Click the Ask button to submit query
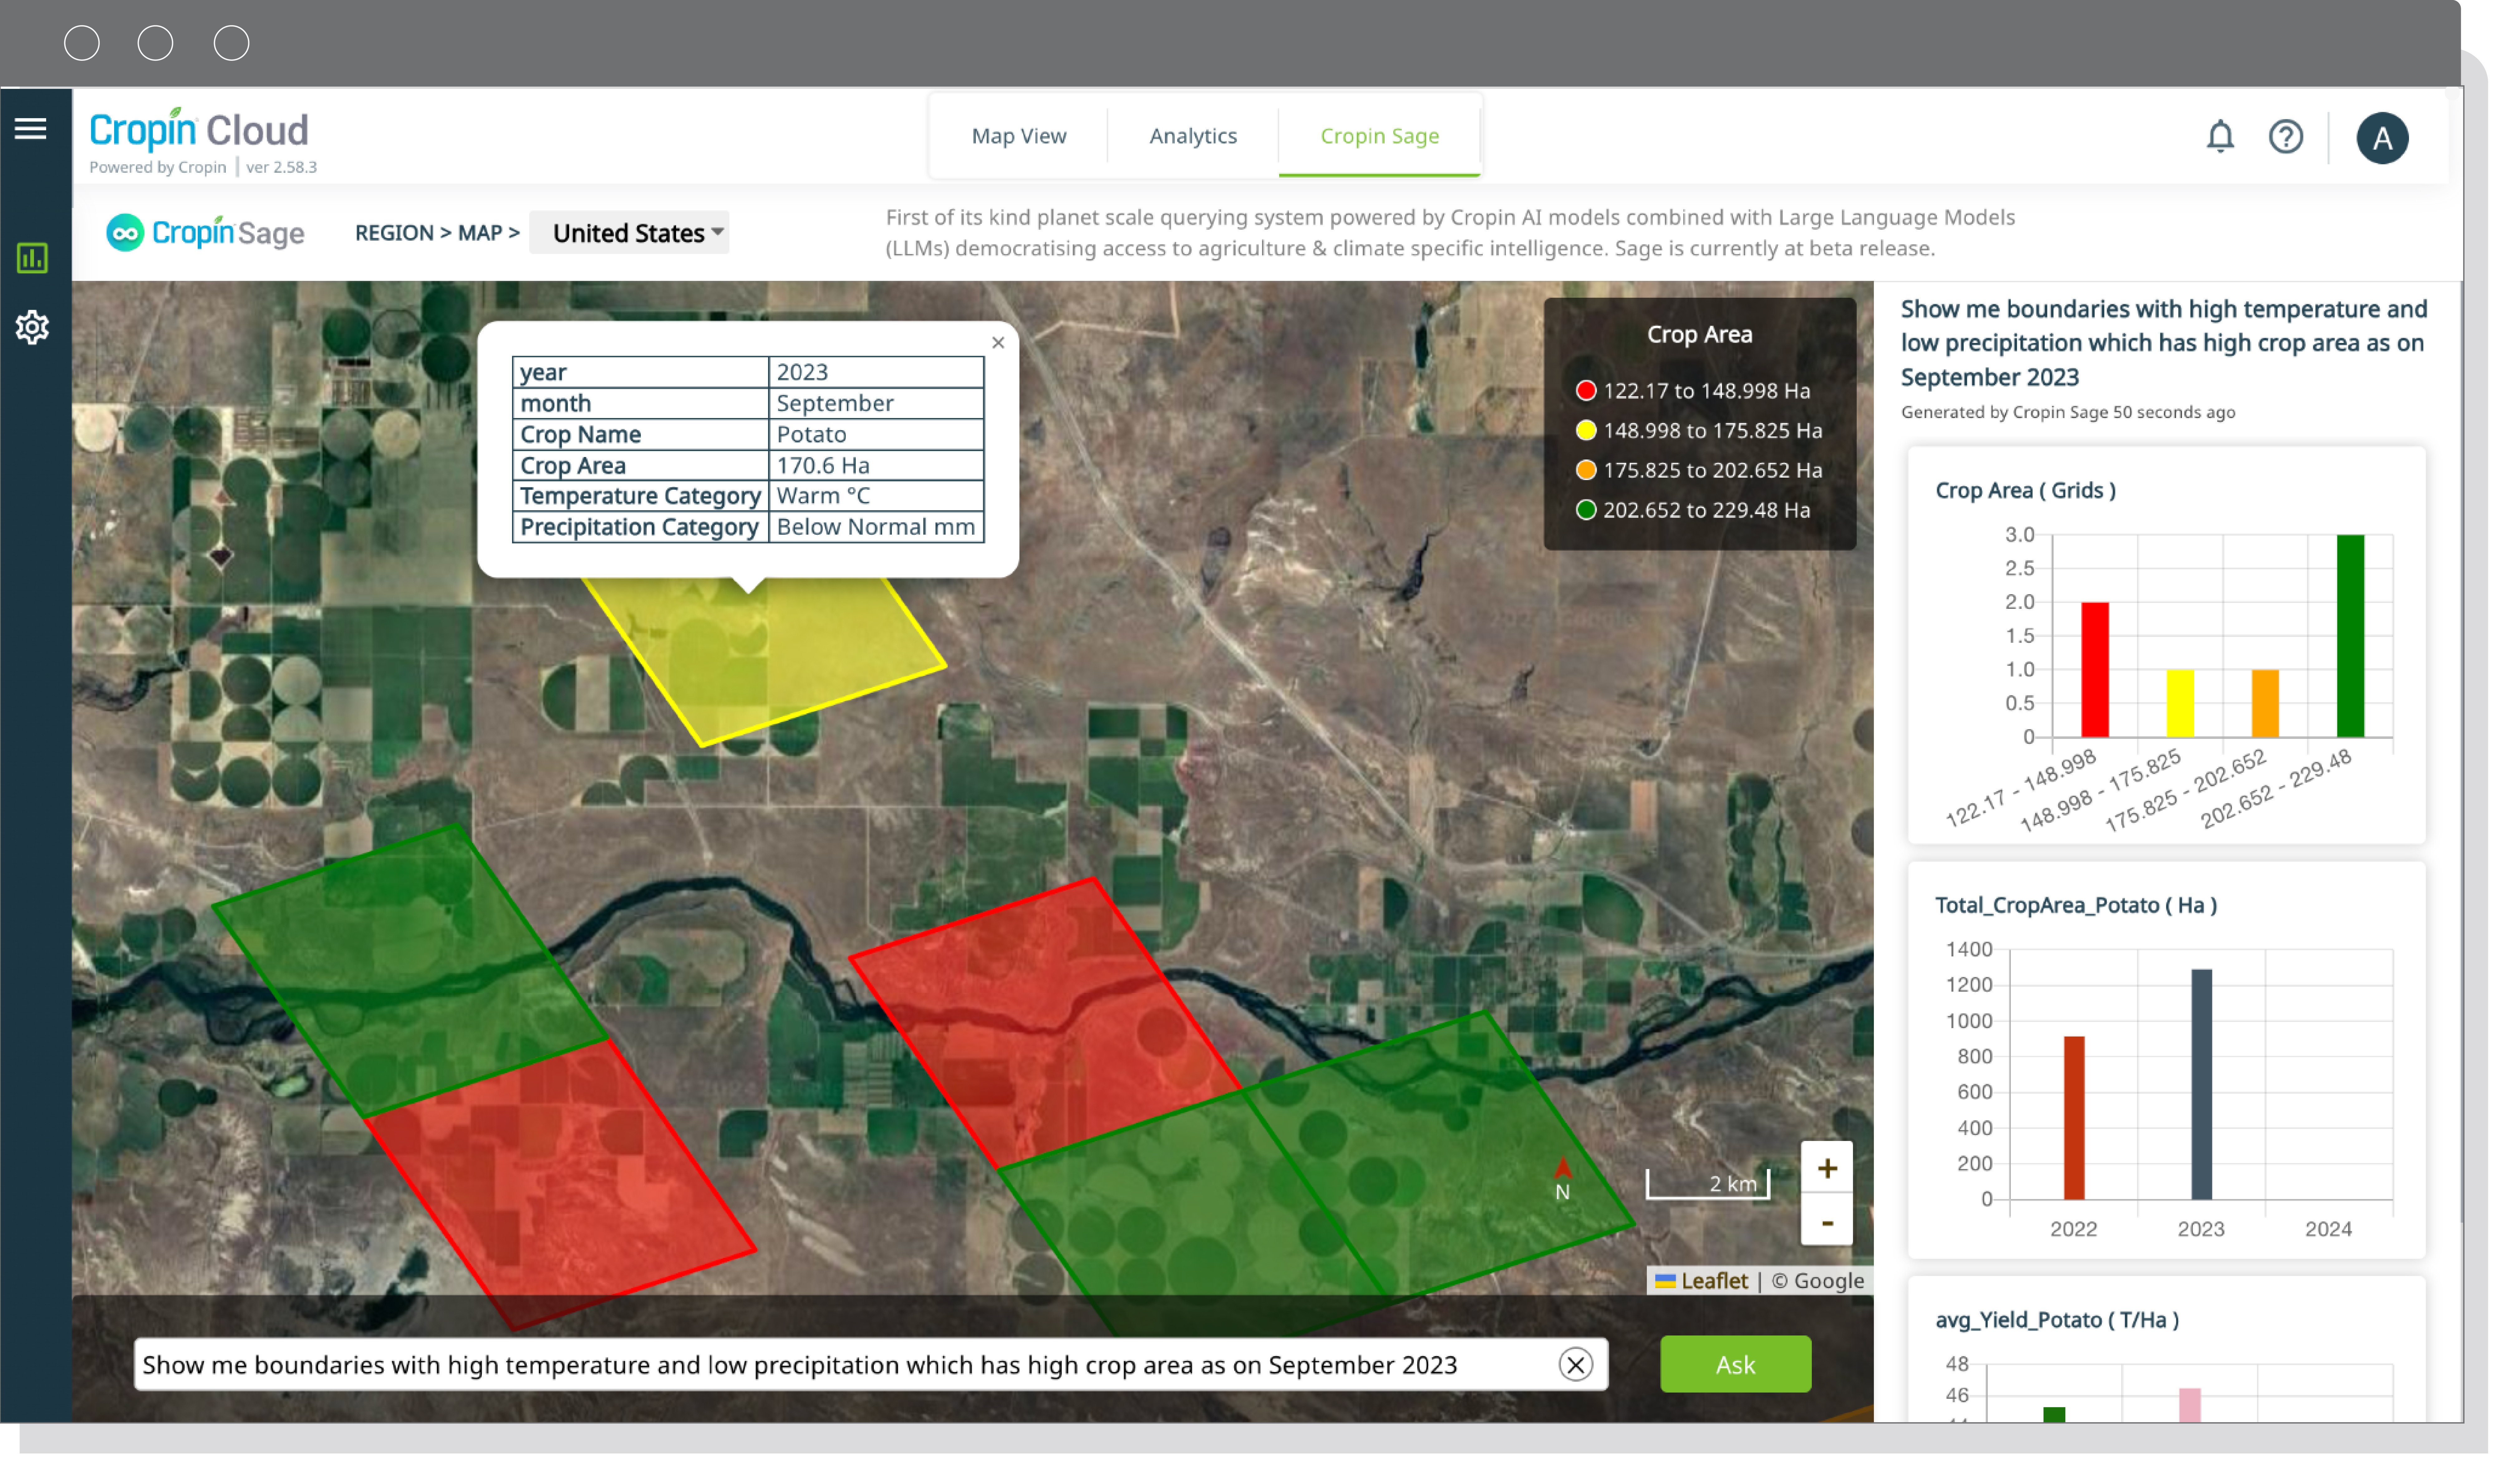 click(1735, 1364)
